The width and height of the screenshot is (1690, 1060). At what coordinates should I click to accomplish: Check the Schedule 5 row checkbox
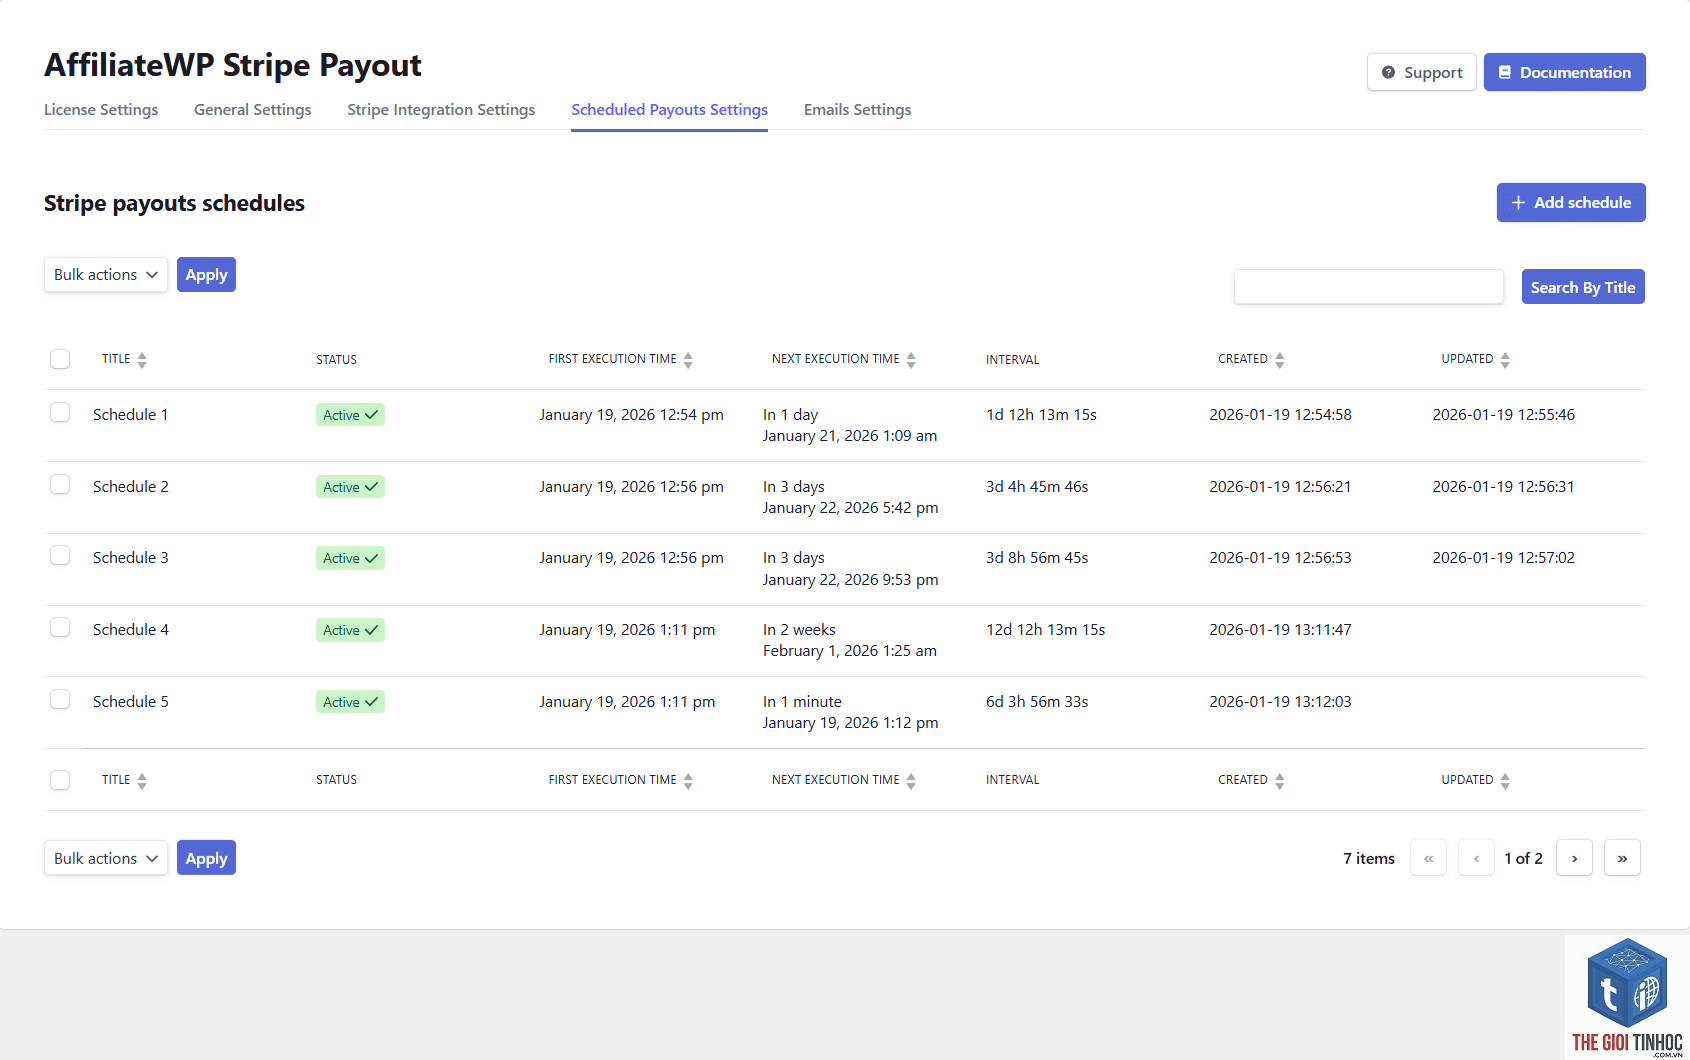pyautogui.click(x=60, y=699)
